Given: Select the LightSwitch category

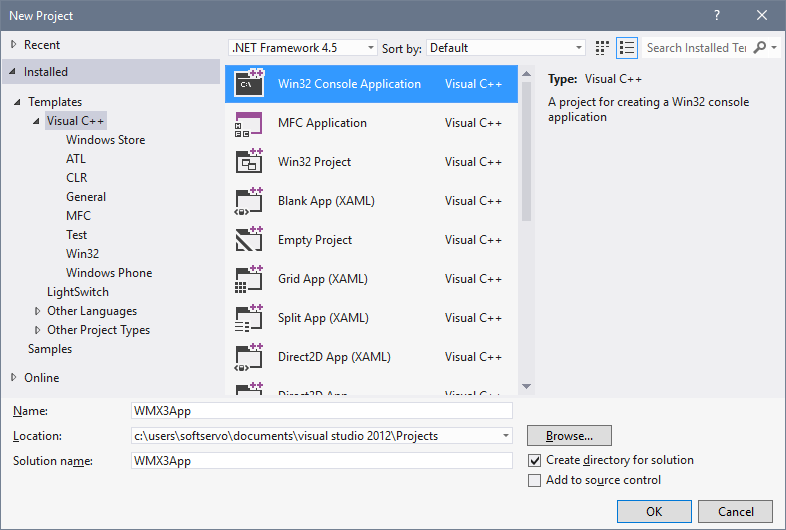Looking at the screenshot, I should pos(78,292).
